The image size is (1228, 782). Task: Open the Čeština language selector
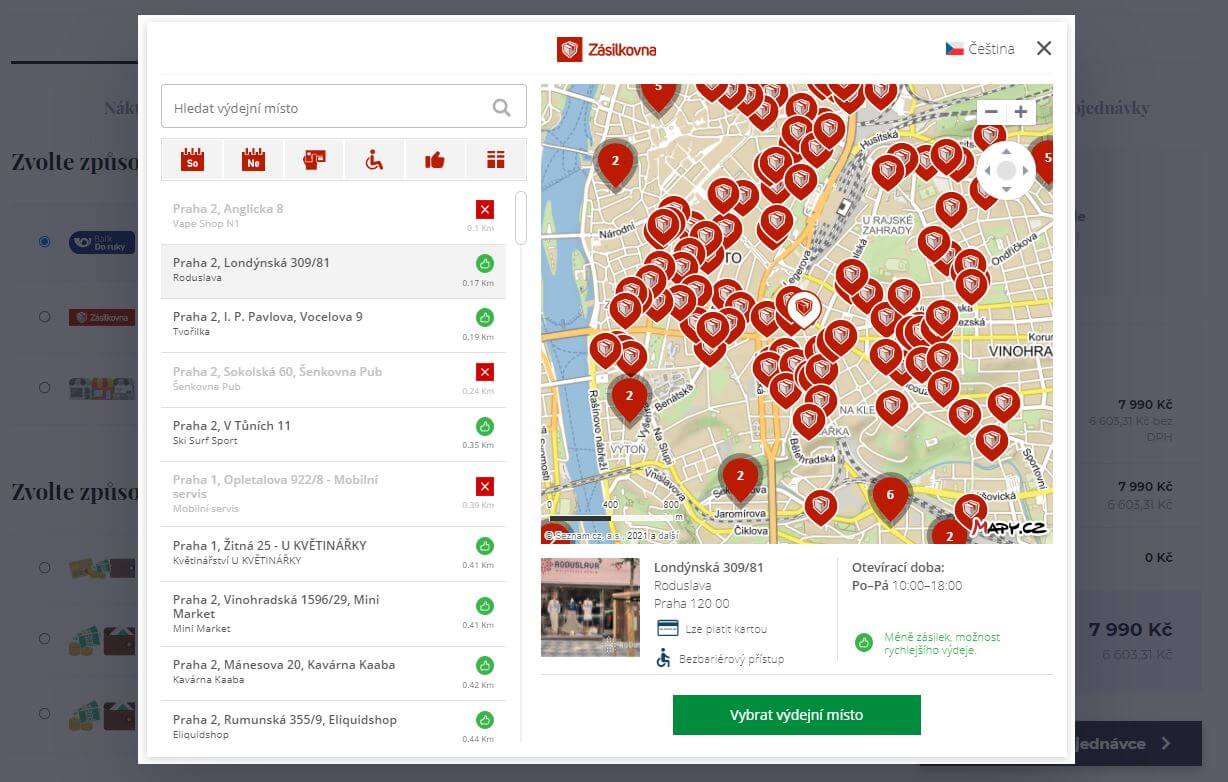coord(980,48)
